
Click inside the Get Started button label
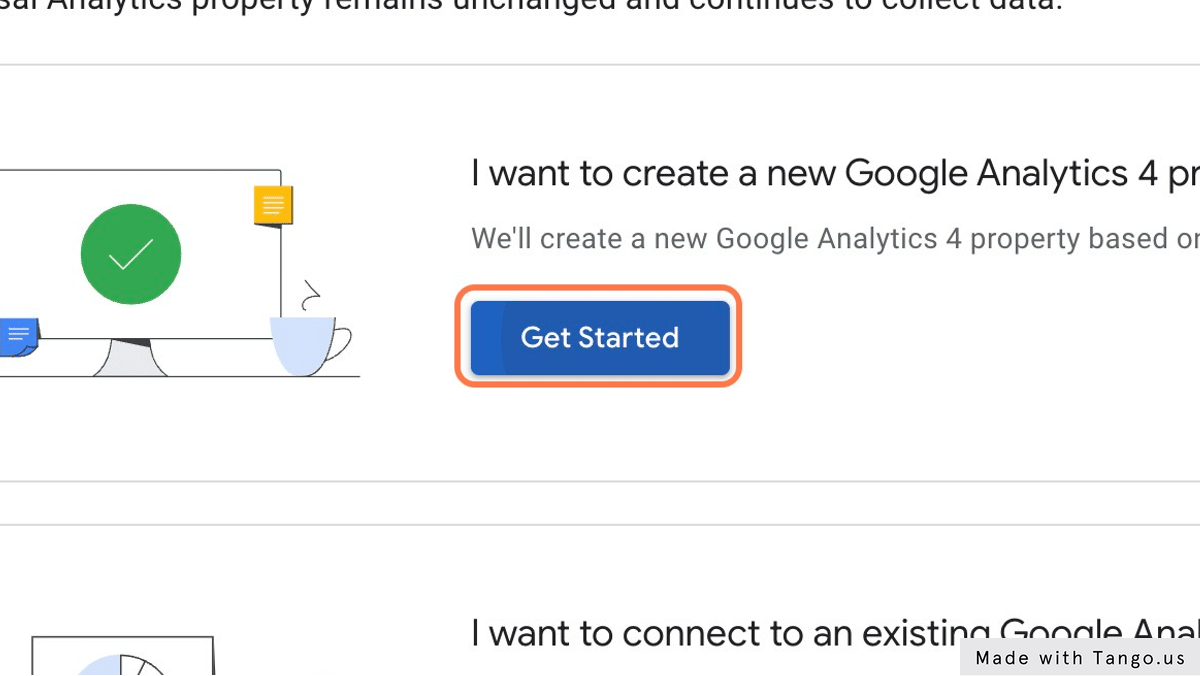(598, 337)
